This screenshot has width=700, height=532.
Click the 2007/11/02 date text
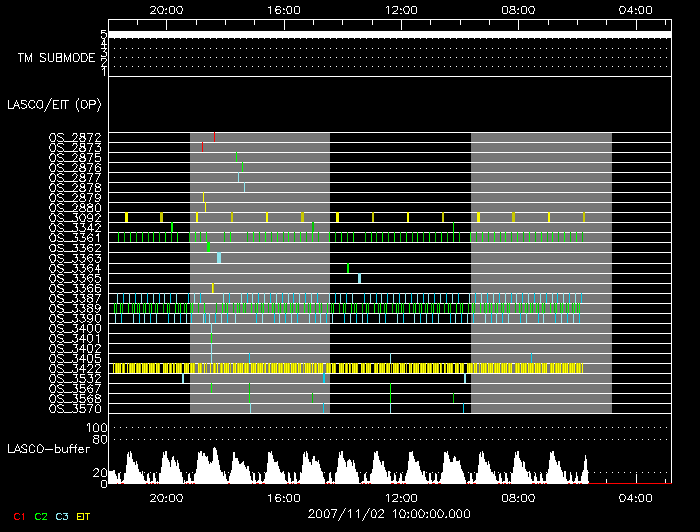coord(346,514)
